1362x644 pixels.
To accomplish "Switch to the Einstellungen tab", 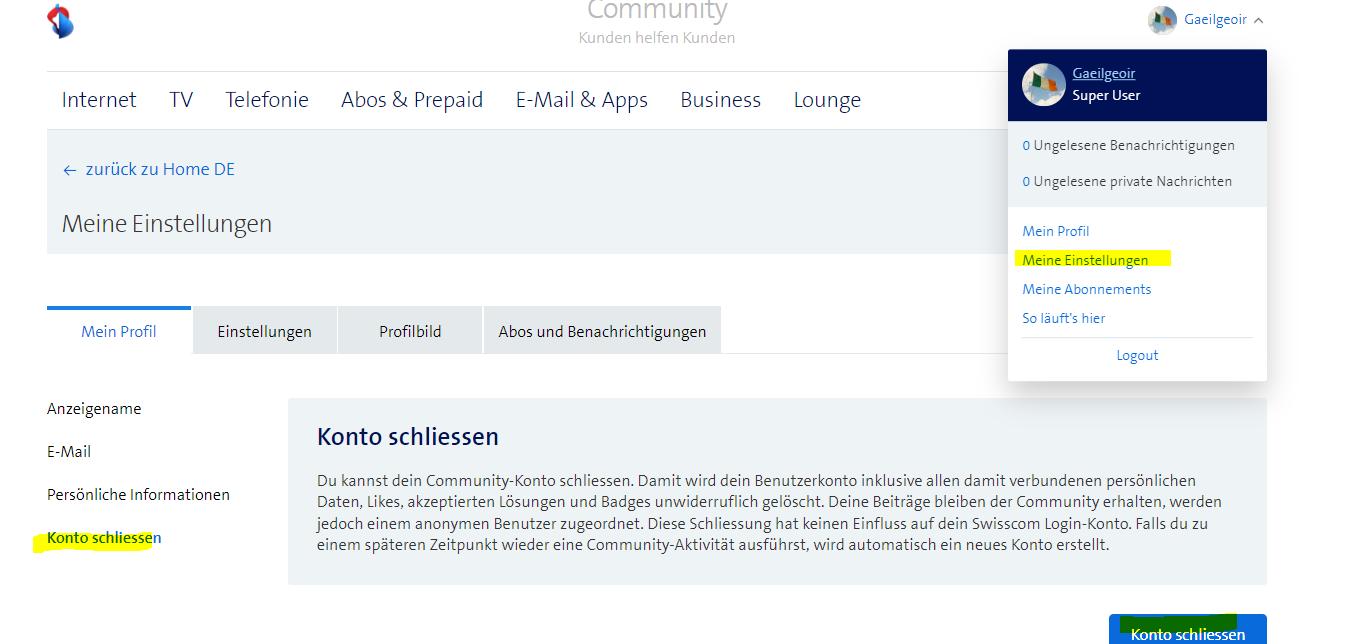I will [264, 331].
